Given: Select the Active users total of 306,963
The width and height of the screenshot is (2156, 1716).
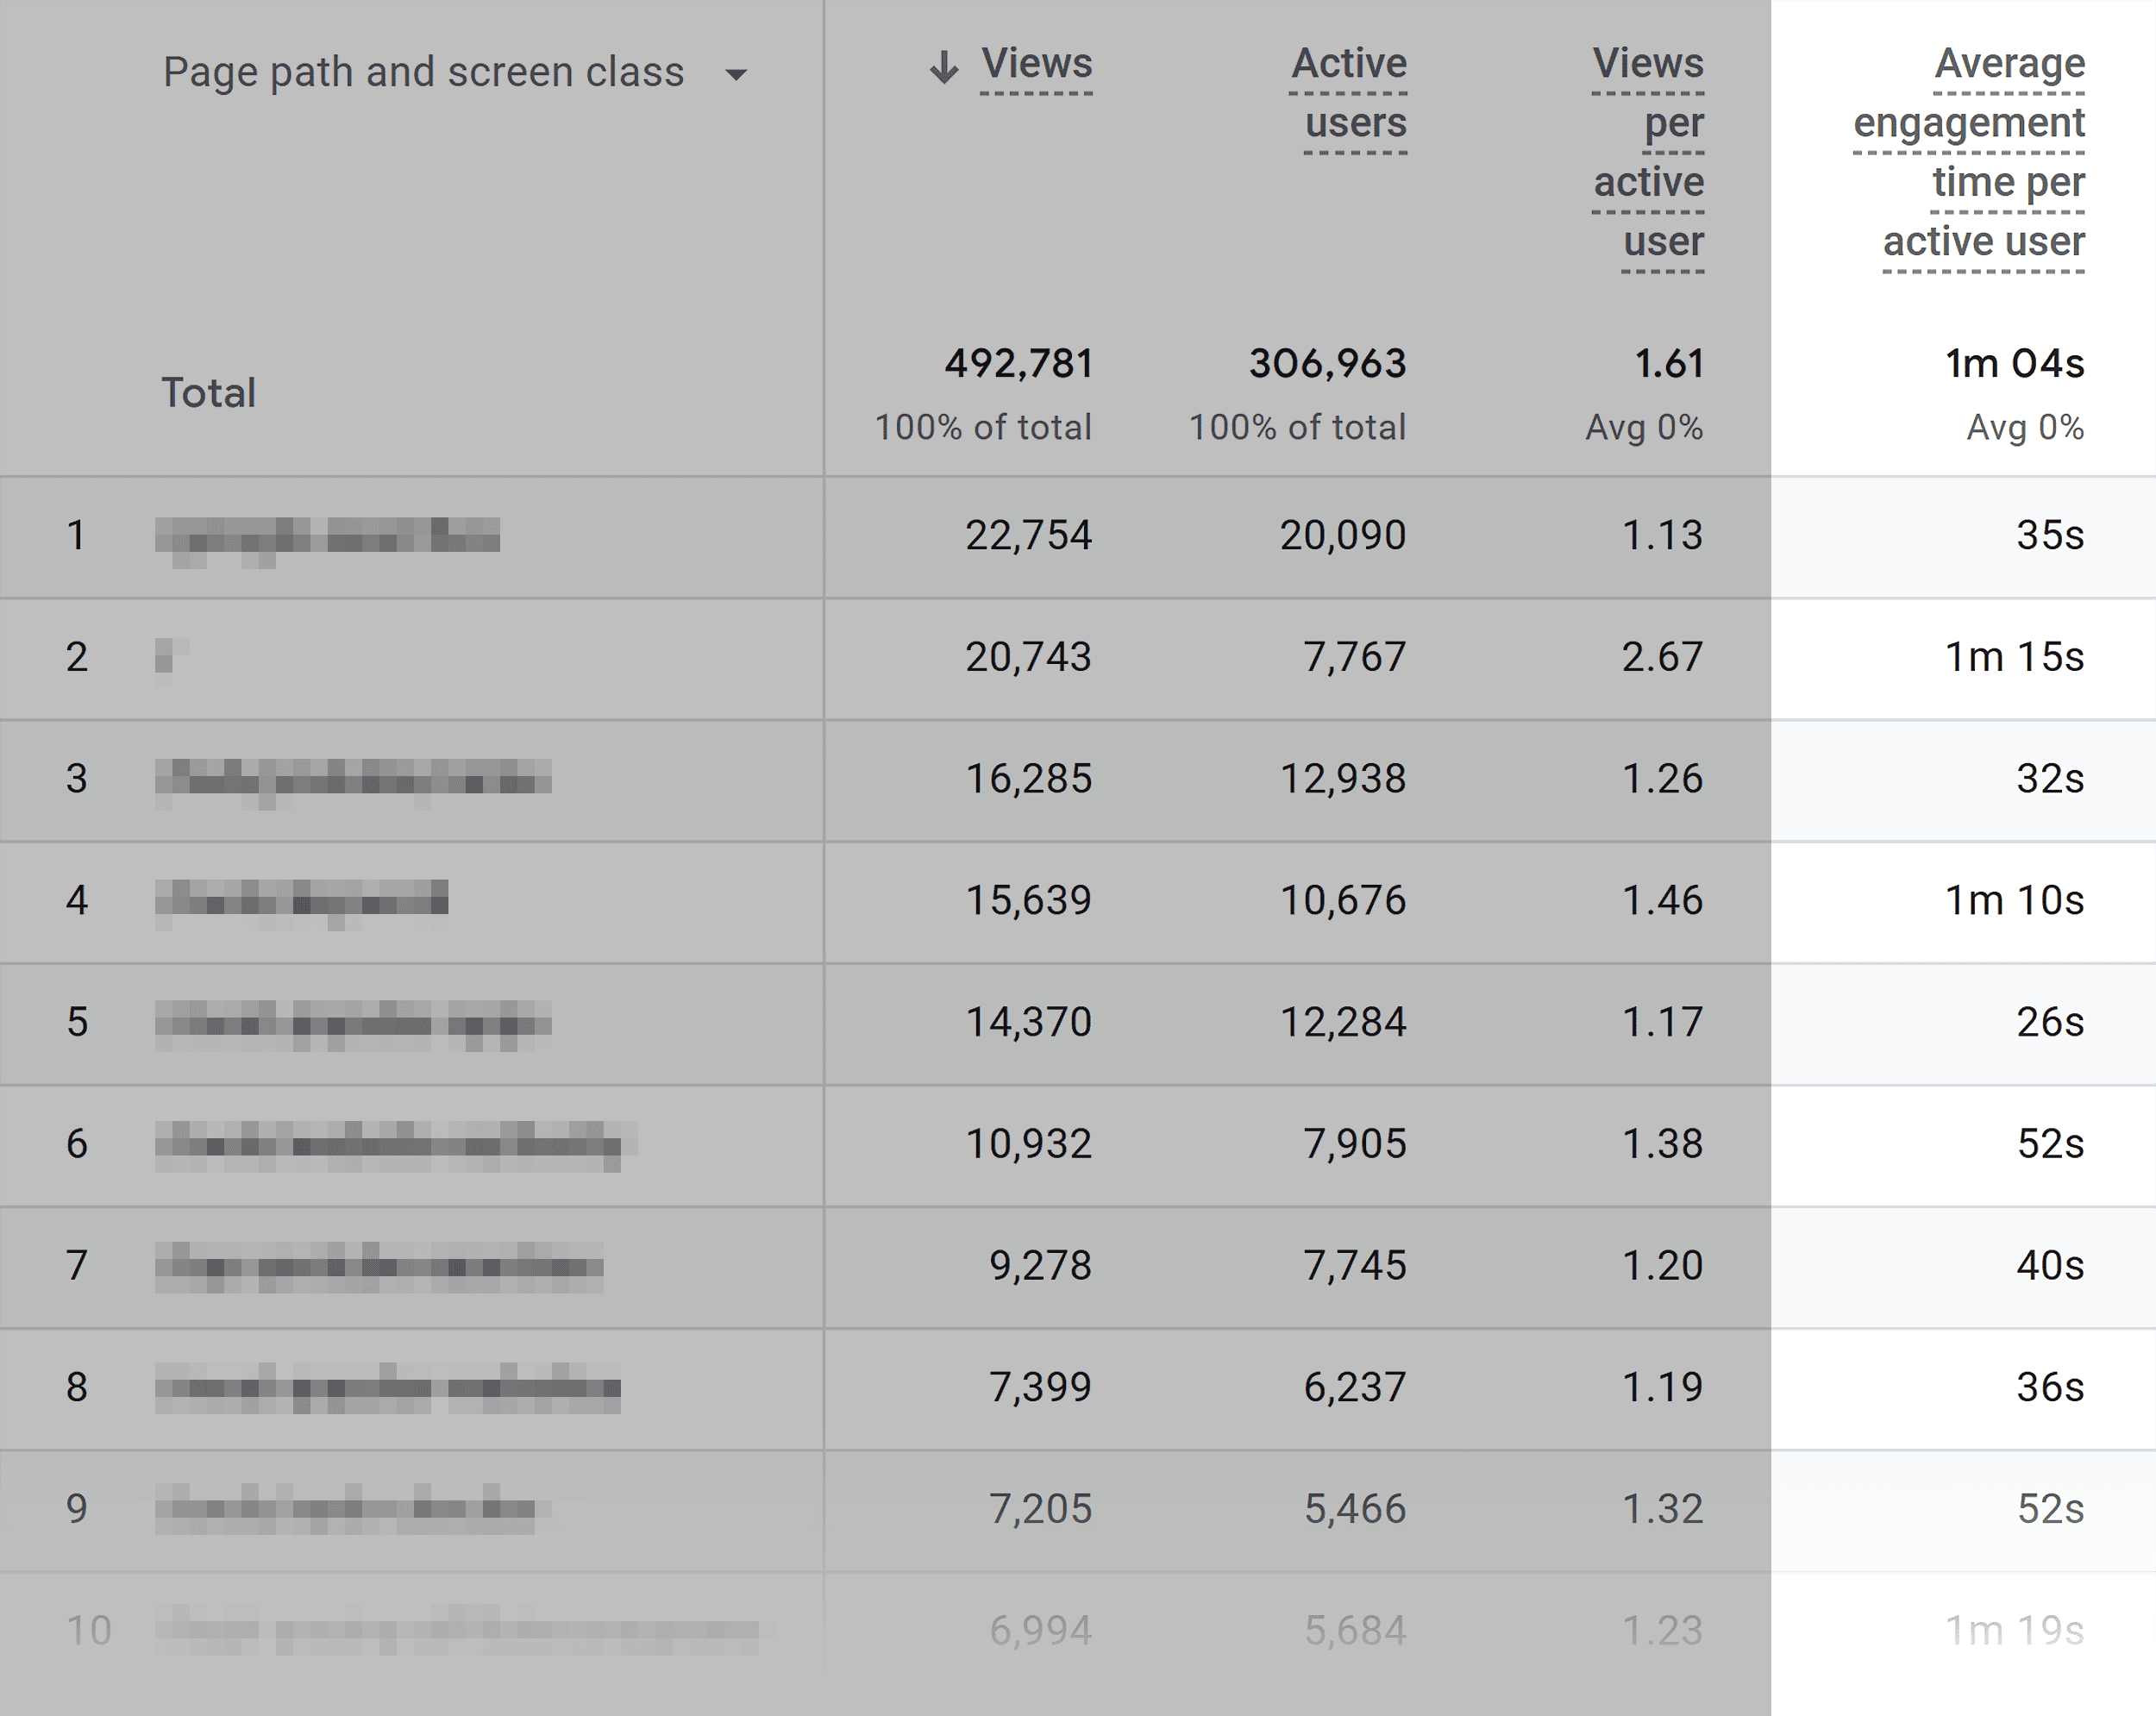Looking at the screenshot, I should (x=1330, y=364).
